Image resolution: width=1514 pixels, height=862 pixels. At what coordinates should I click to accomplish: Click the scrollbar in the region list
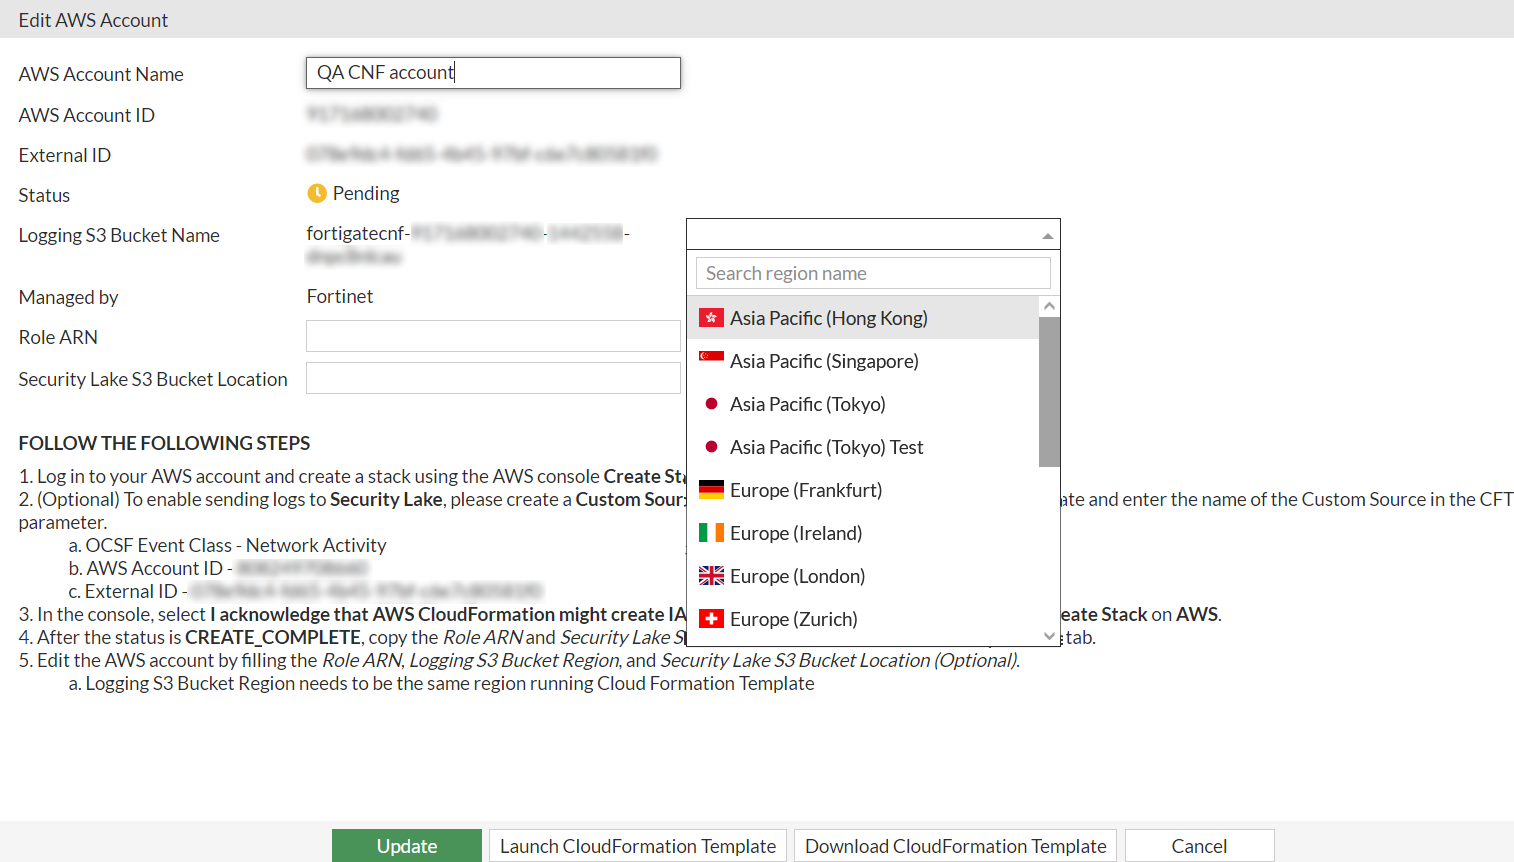click(x=1049, y=390)
